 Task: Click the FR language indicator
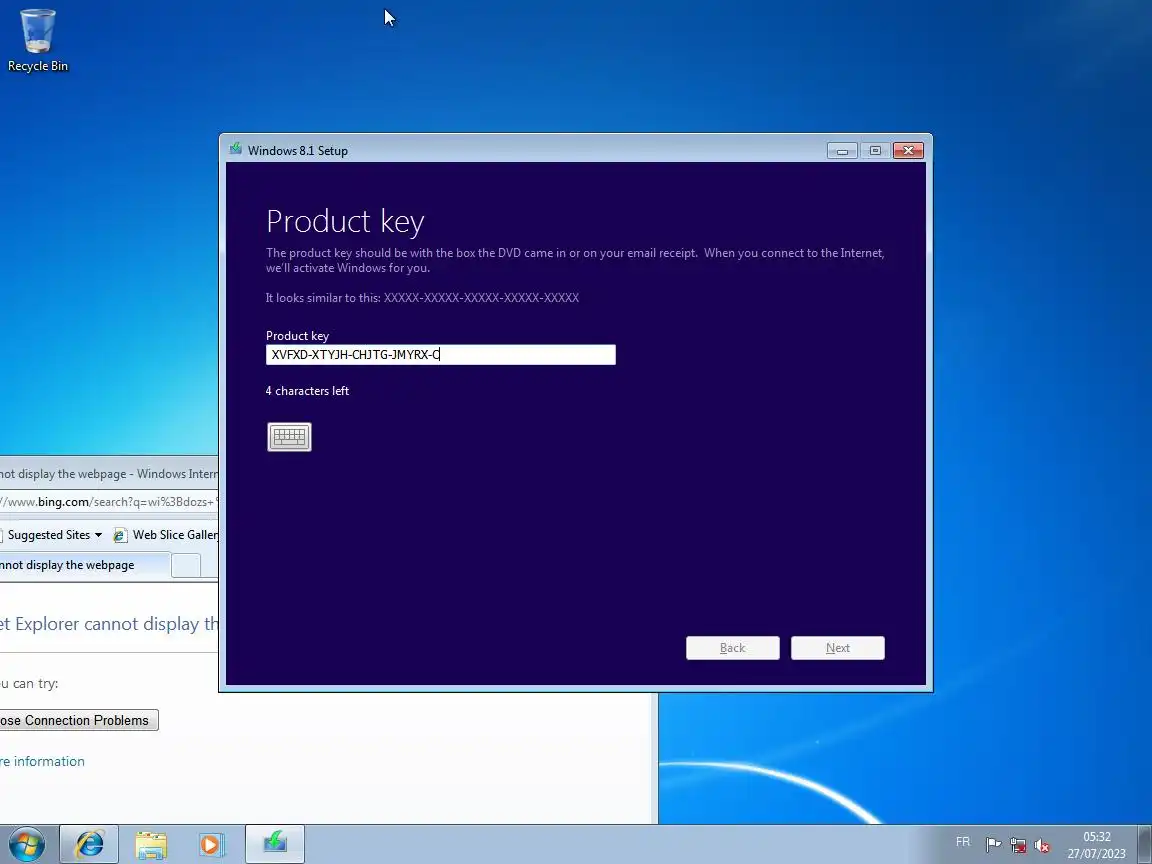pos(962,842)
